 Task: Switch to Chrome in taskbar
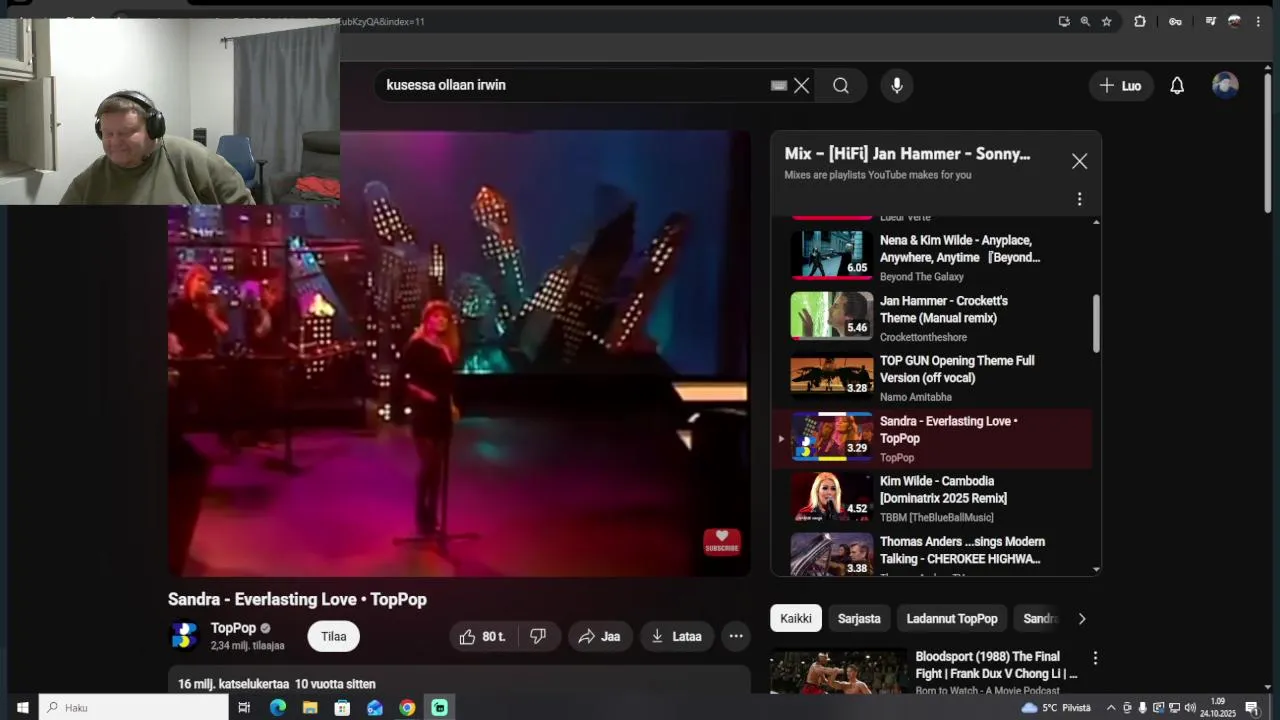407,708
